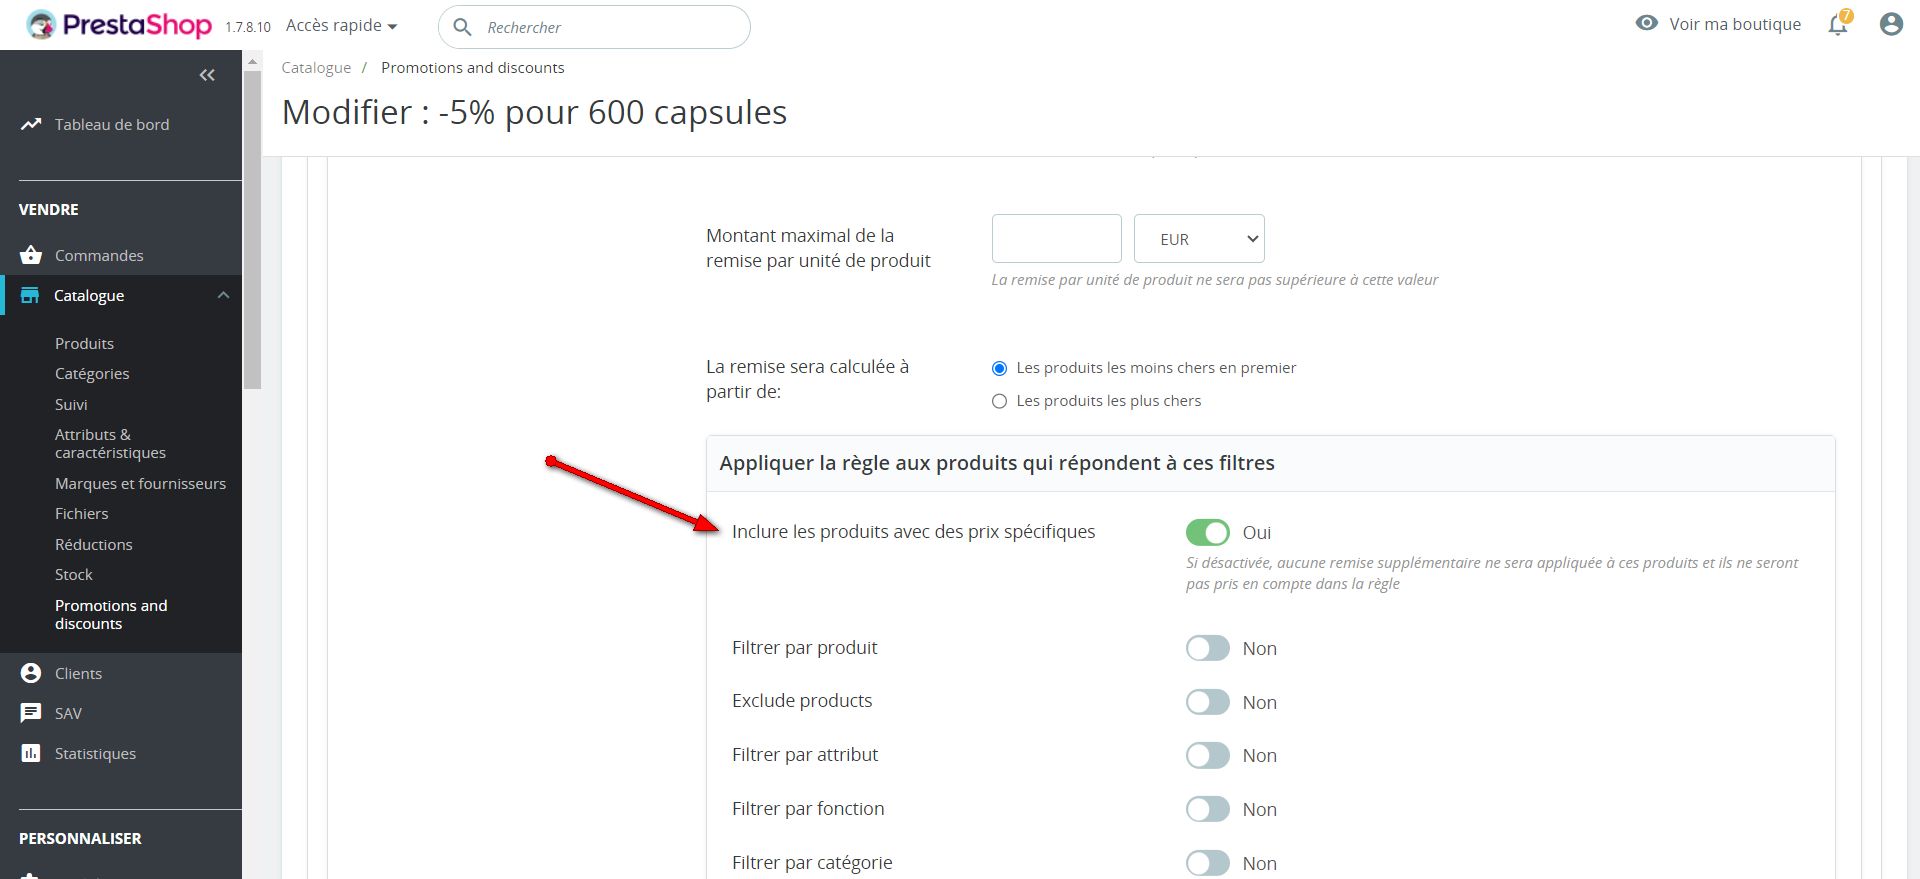Click the PrestaShop logo
The height and width of the screenshot is (879, 1920).
pyautogui.click(x=120, y=25)
